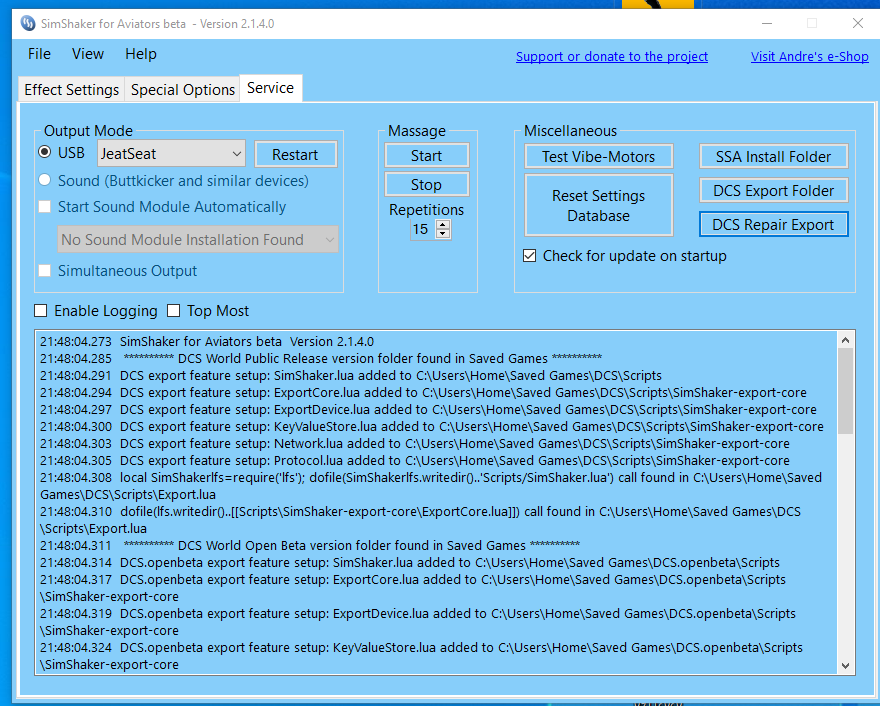Image resolution: width=880 pixels, height=706 pixels.
Task: Click log entry timestamped 21:48:04.291 about SimShaker.lua
Action: click(x=351, y=375)
